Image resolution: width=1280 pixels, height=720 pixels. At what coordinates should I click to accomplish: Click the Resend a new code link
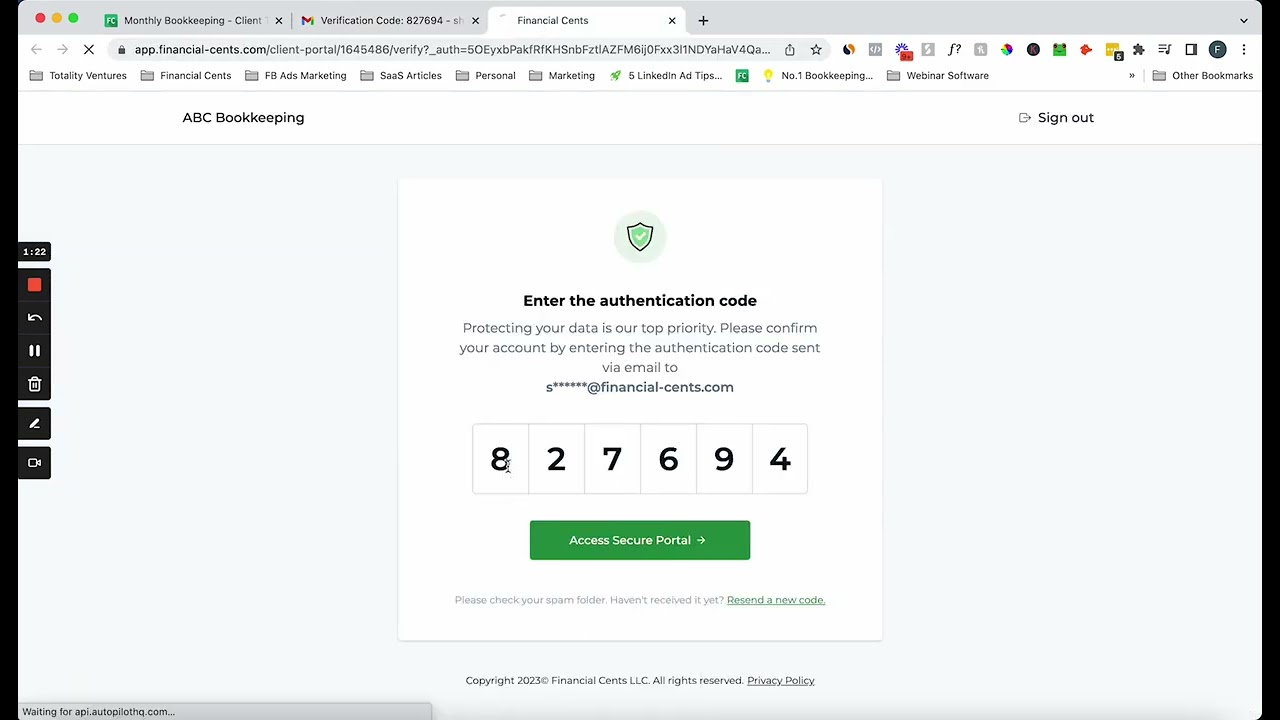(x=776, y=600)
